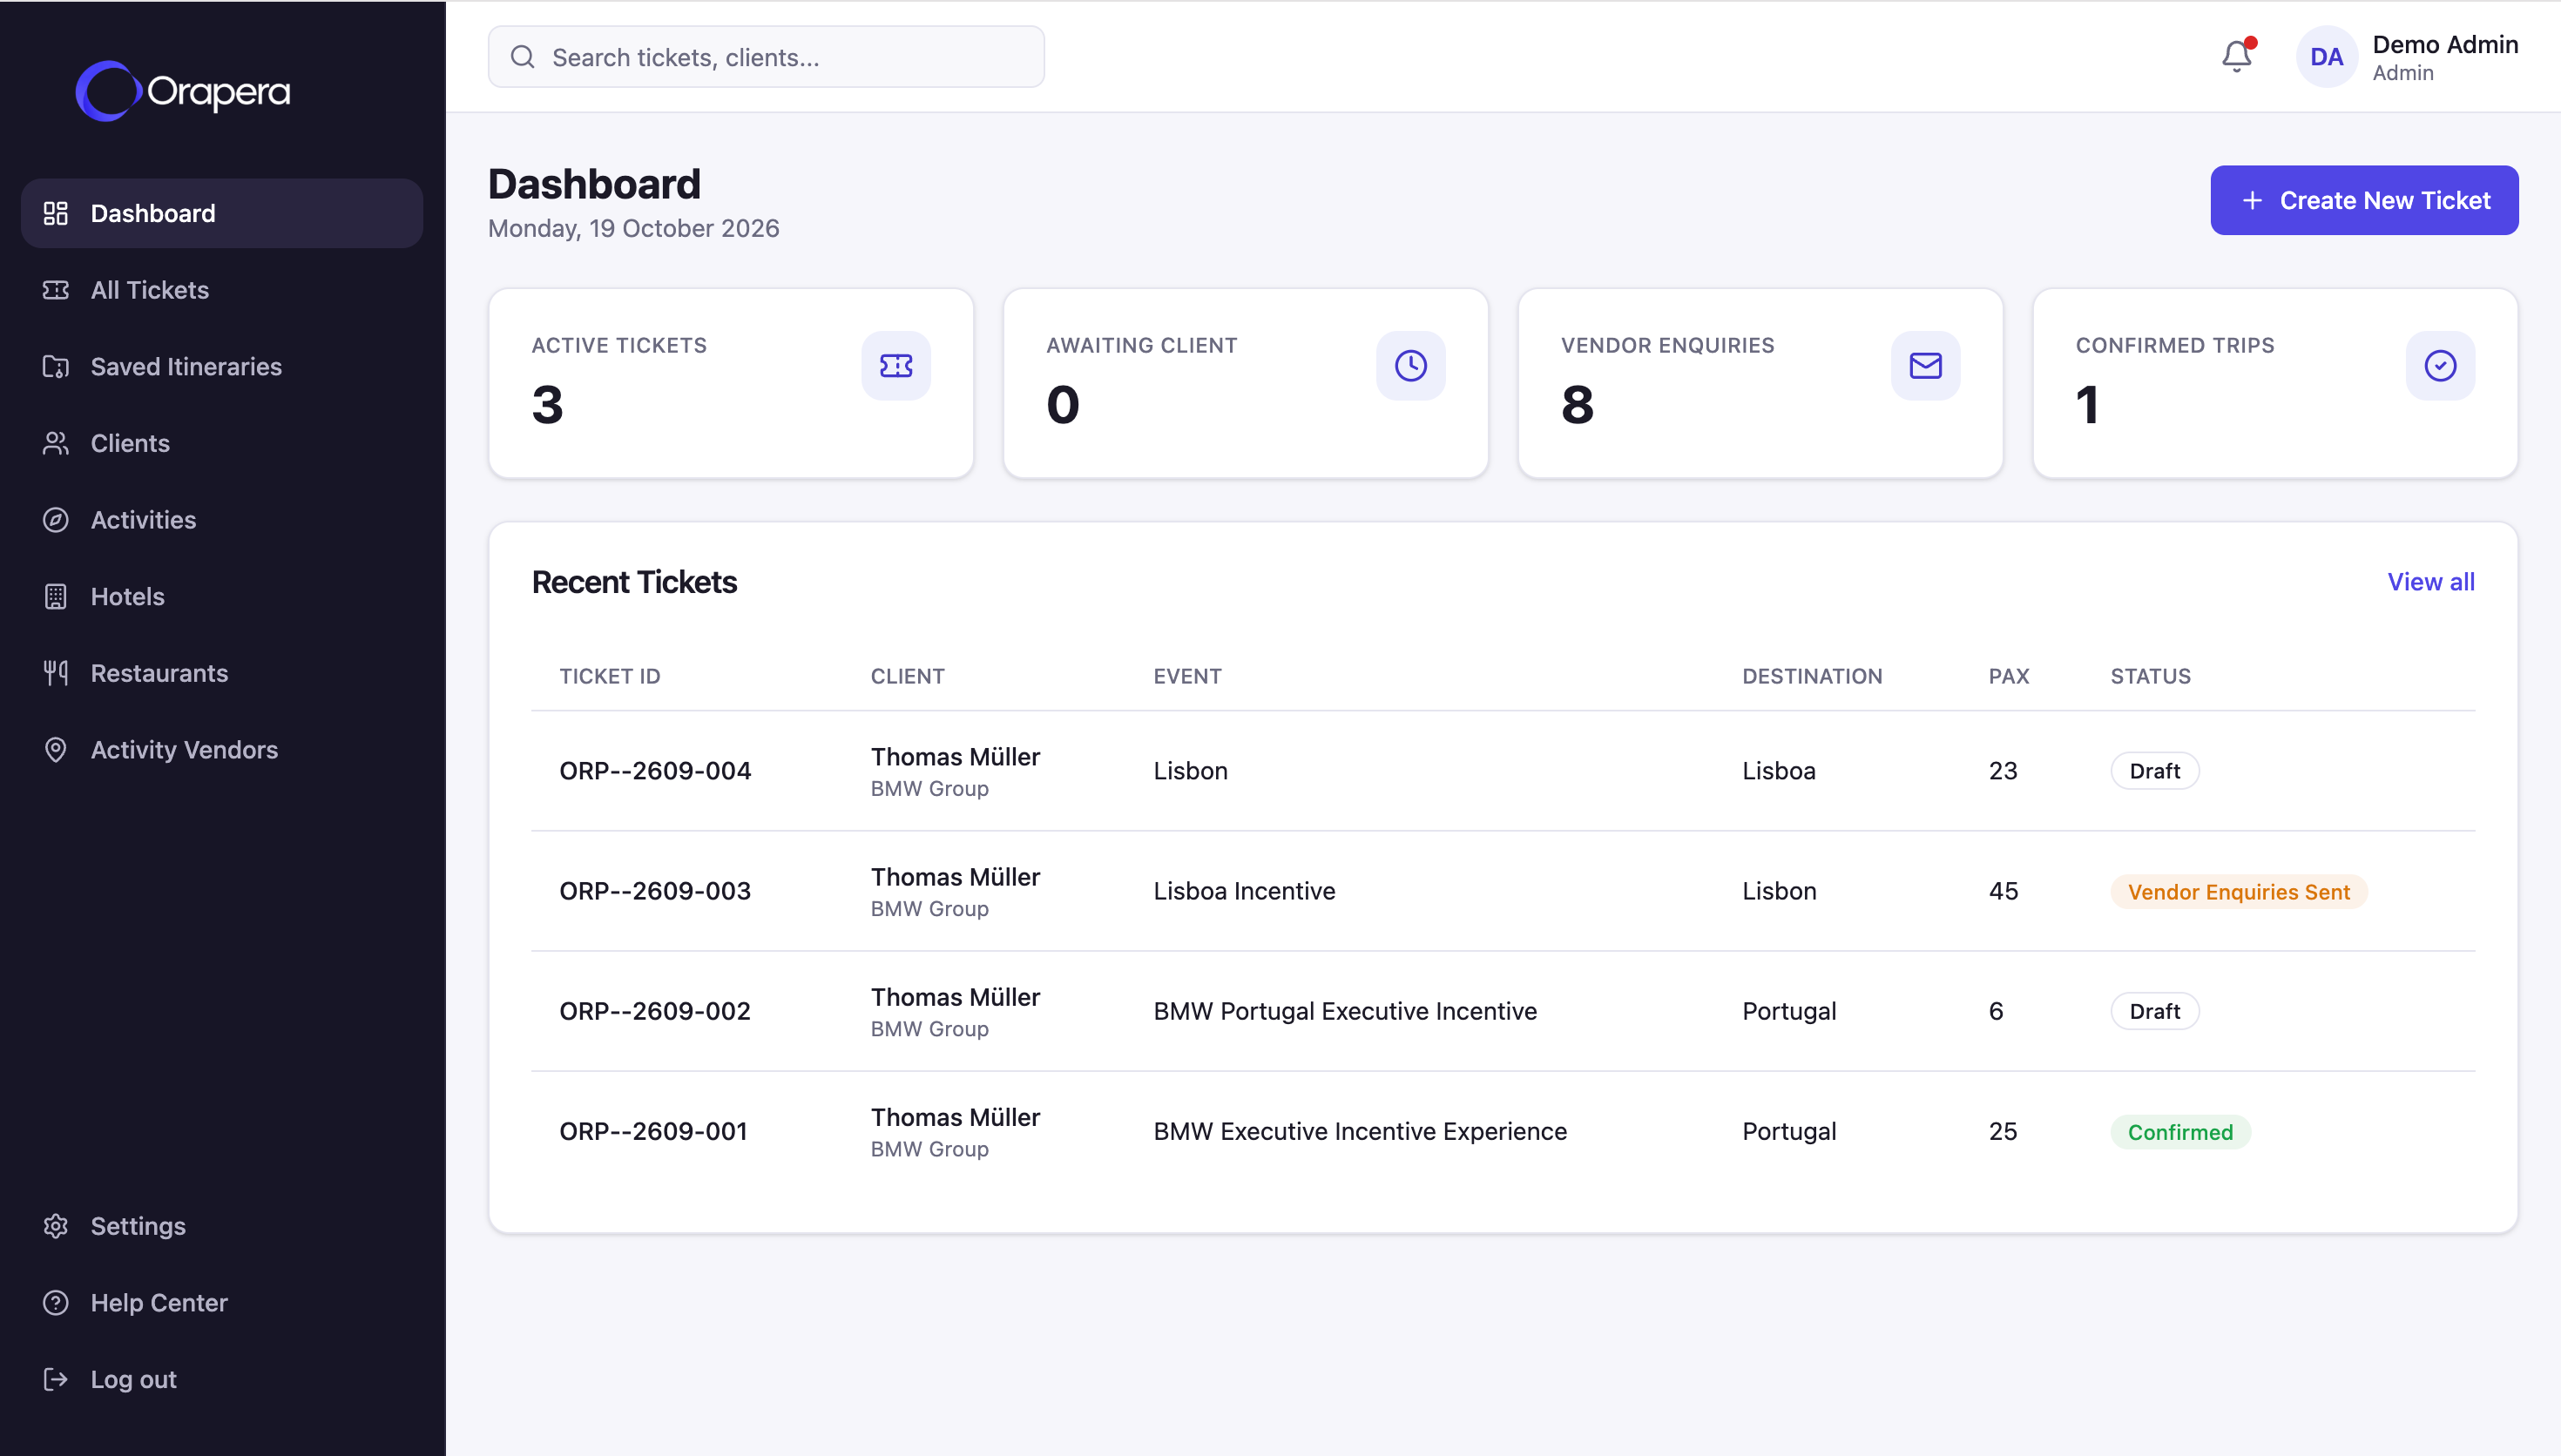The image size is (2561, 1456).
Task: Click the Confirmed Trips checkmark icon
Action: (2440, 366)
